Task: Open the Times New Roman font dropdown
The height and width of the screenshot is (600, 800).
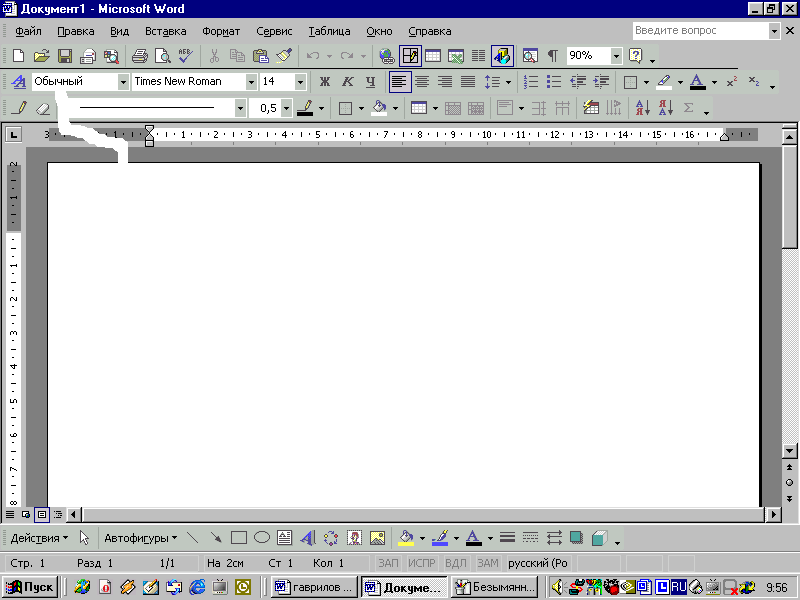Action: point(251,82)
